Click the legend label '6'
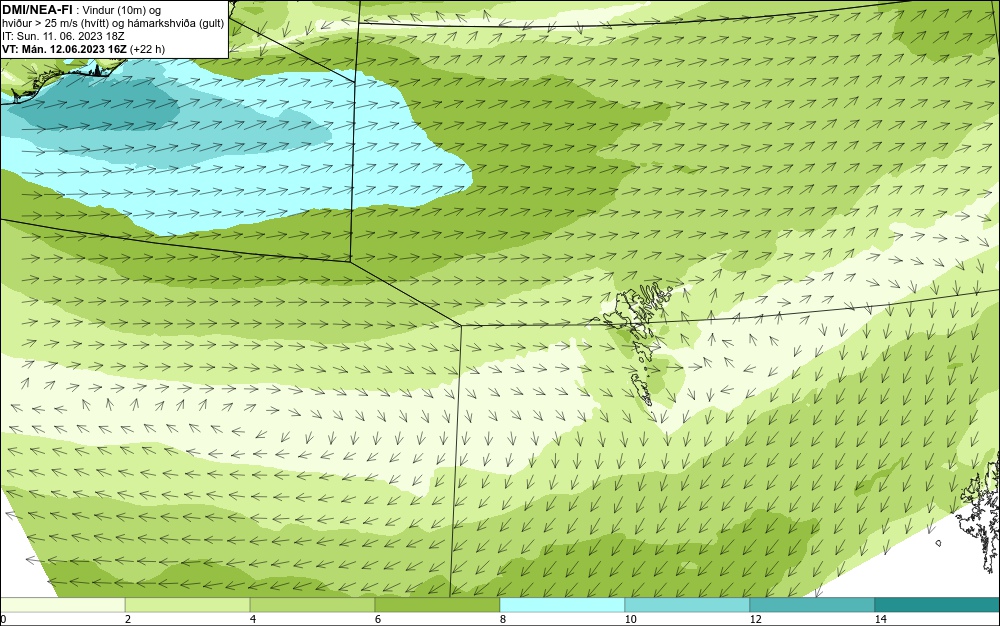This screenshot has width=1000, height=626. click(x=378, y=619)
